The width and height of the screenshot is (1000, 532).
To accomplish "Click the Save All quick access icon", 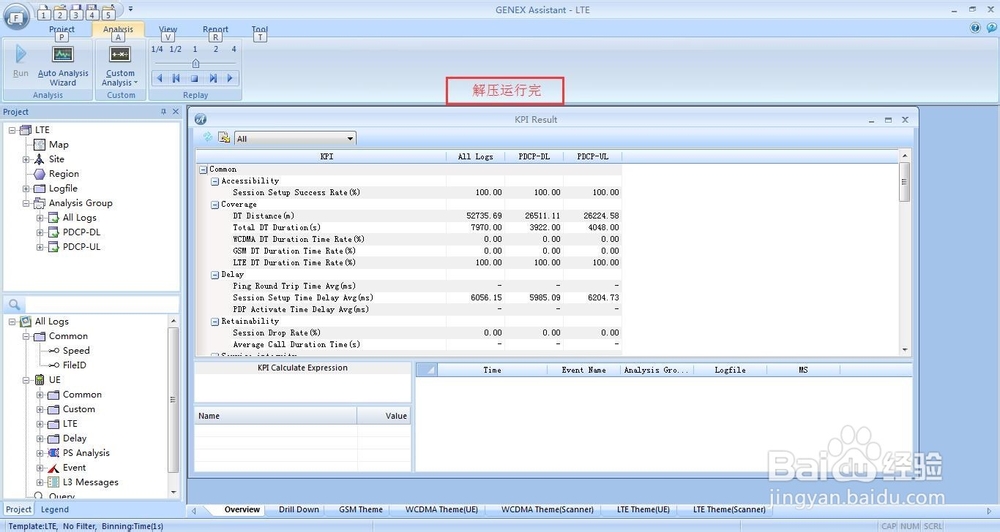I will pyautogui.click(x=92, y=13).
